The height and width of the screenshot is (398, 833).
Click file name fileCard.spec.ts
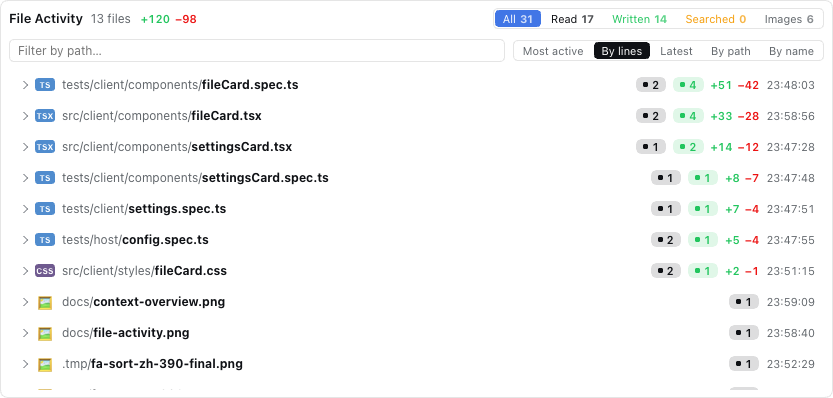250,85
